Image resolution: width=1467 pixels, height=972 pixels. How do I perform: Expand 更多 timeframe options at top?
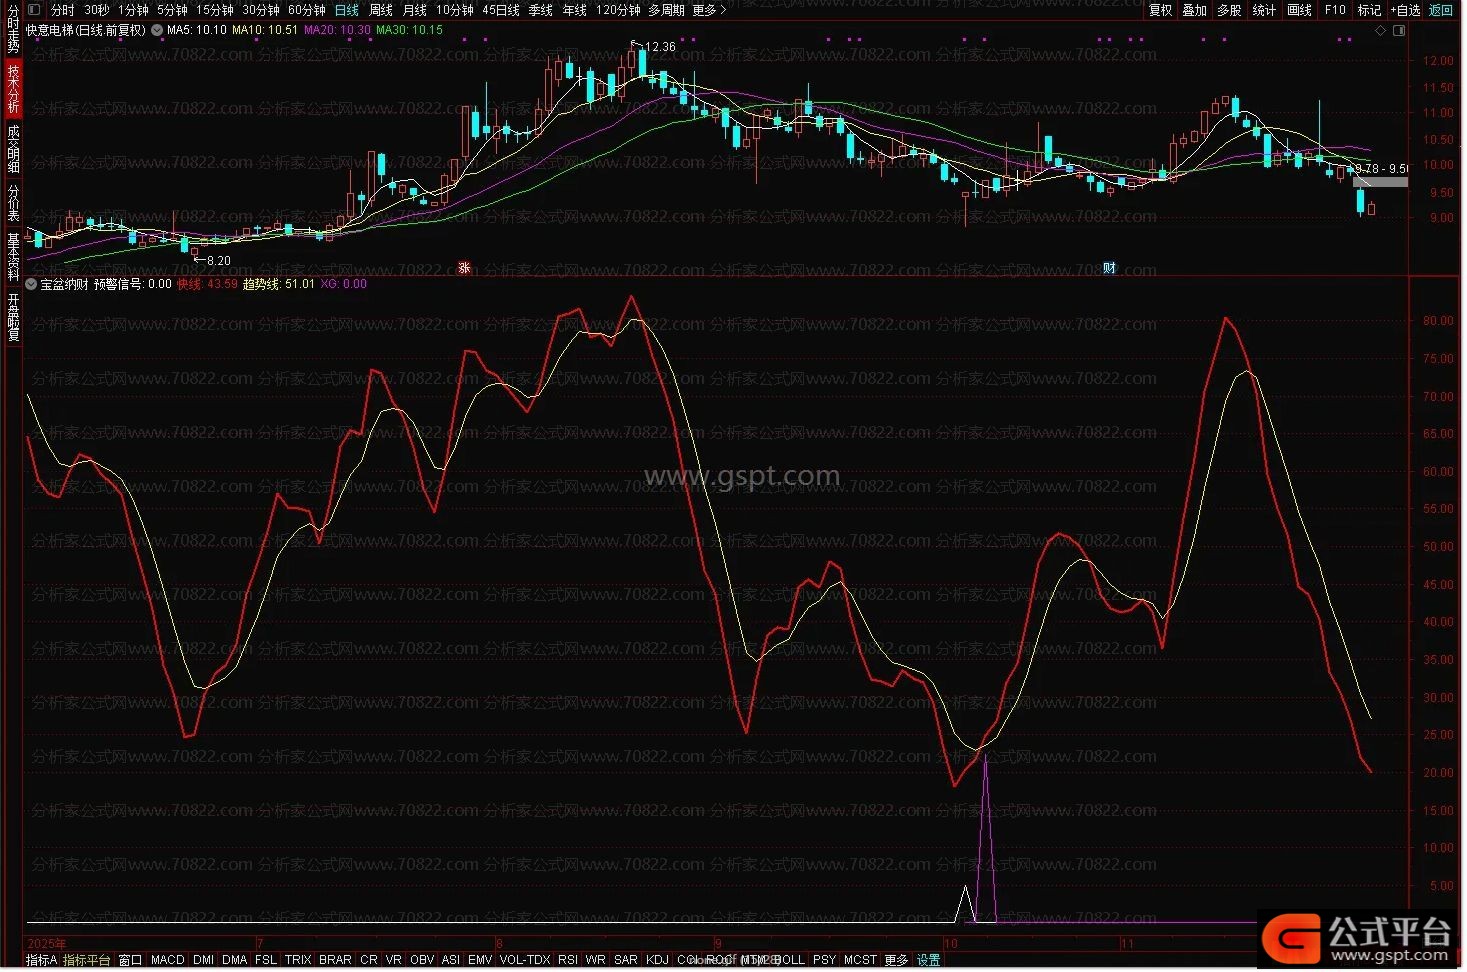click(x=708, y=10)
